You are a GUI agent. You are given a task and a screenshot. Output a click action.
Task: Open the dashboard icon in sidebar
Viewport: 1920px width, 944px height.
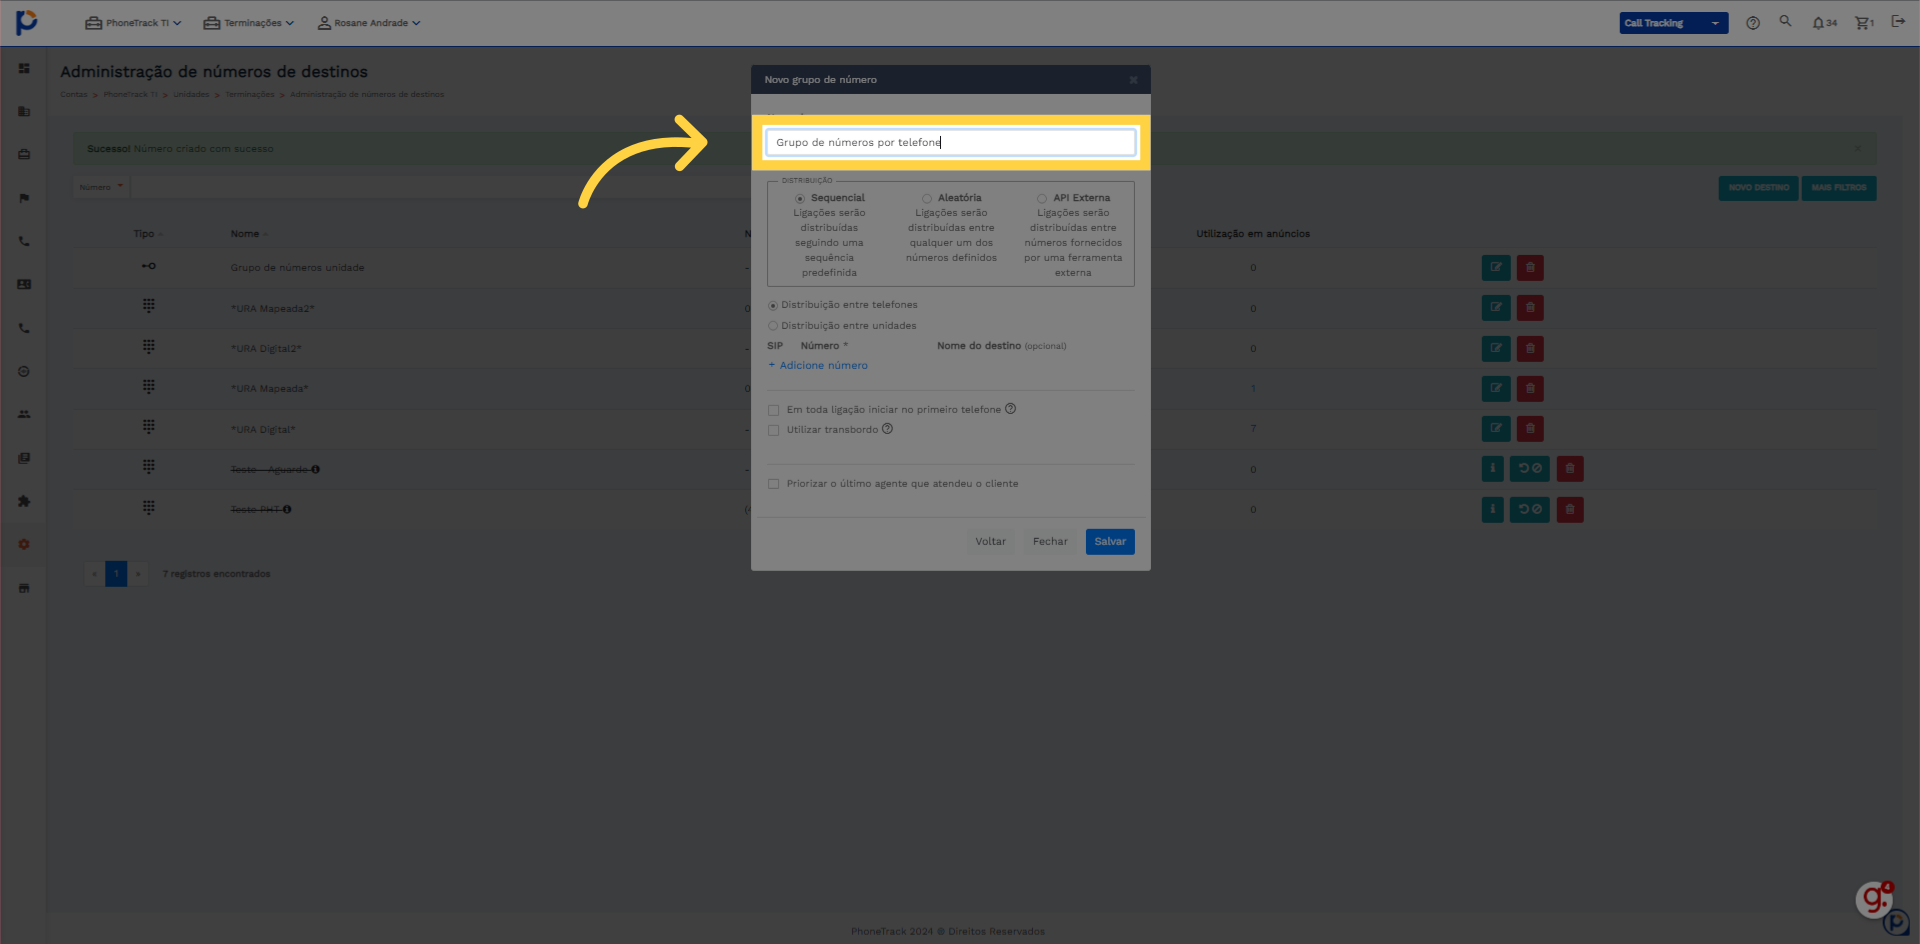(24, 68)
